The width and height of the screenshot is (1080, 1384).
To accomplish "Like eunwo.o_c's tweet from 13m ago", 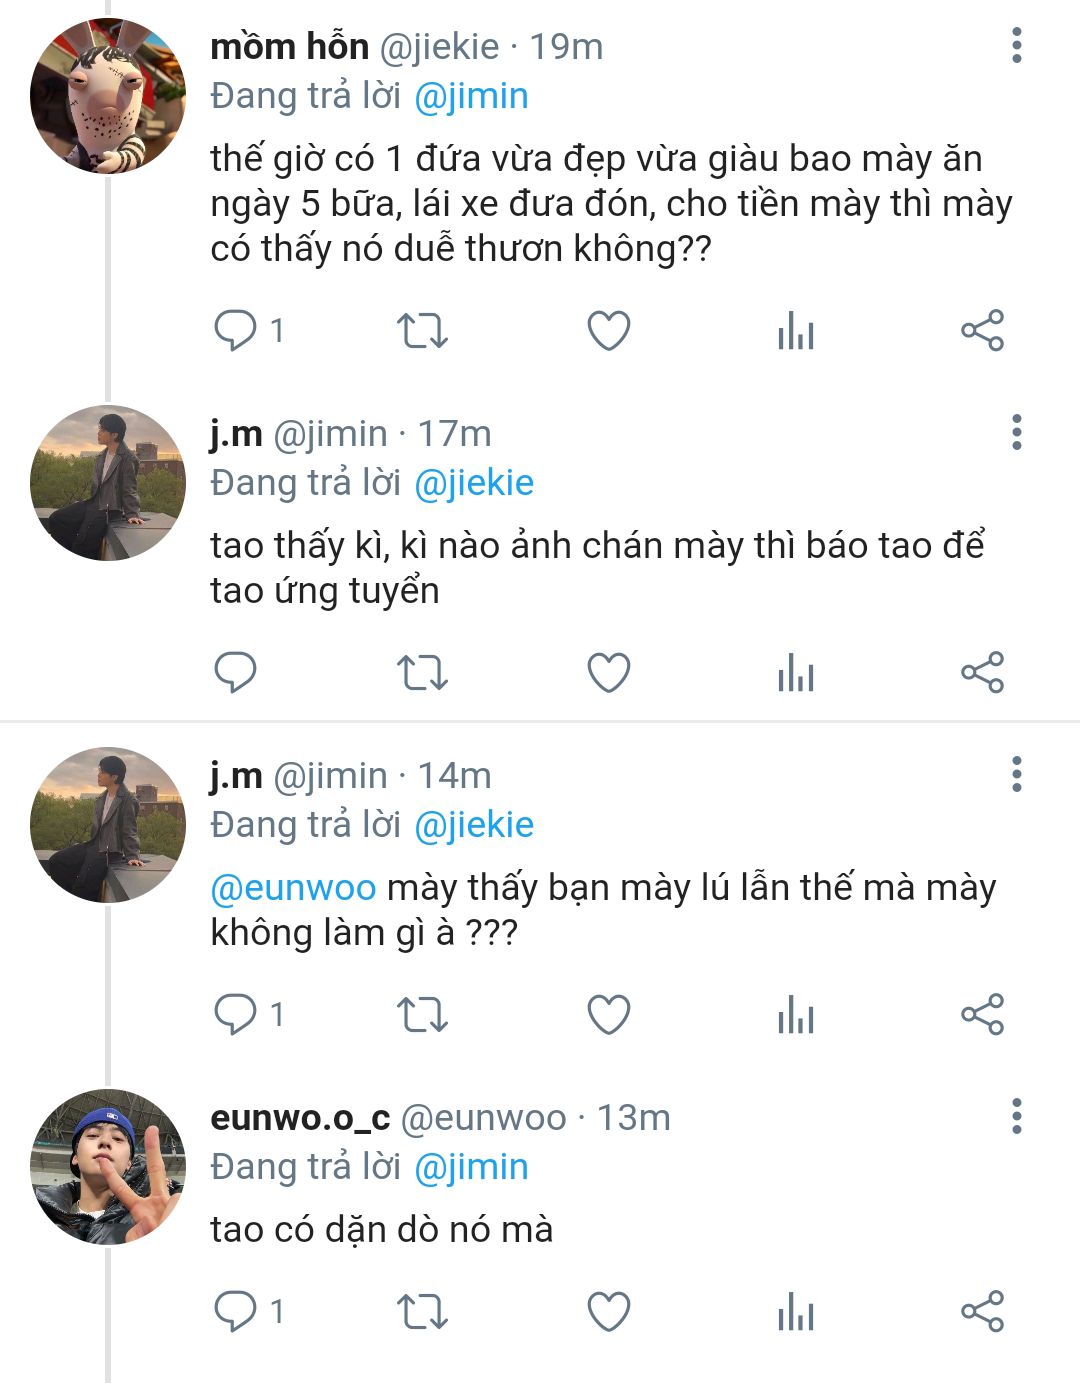I will tap(608, 1312).
